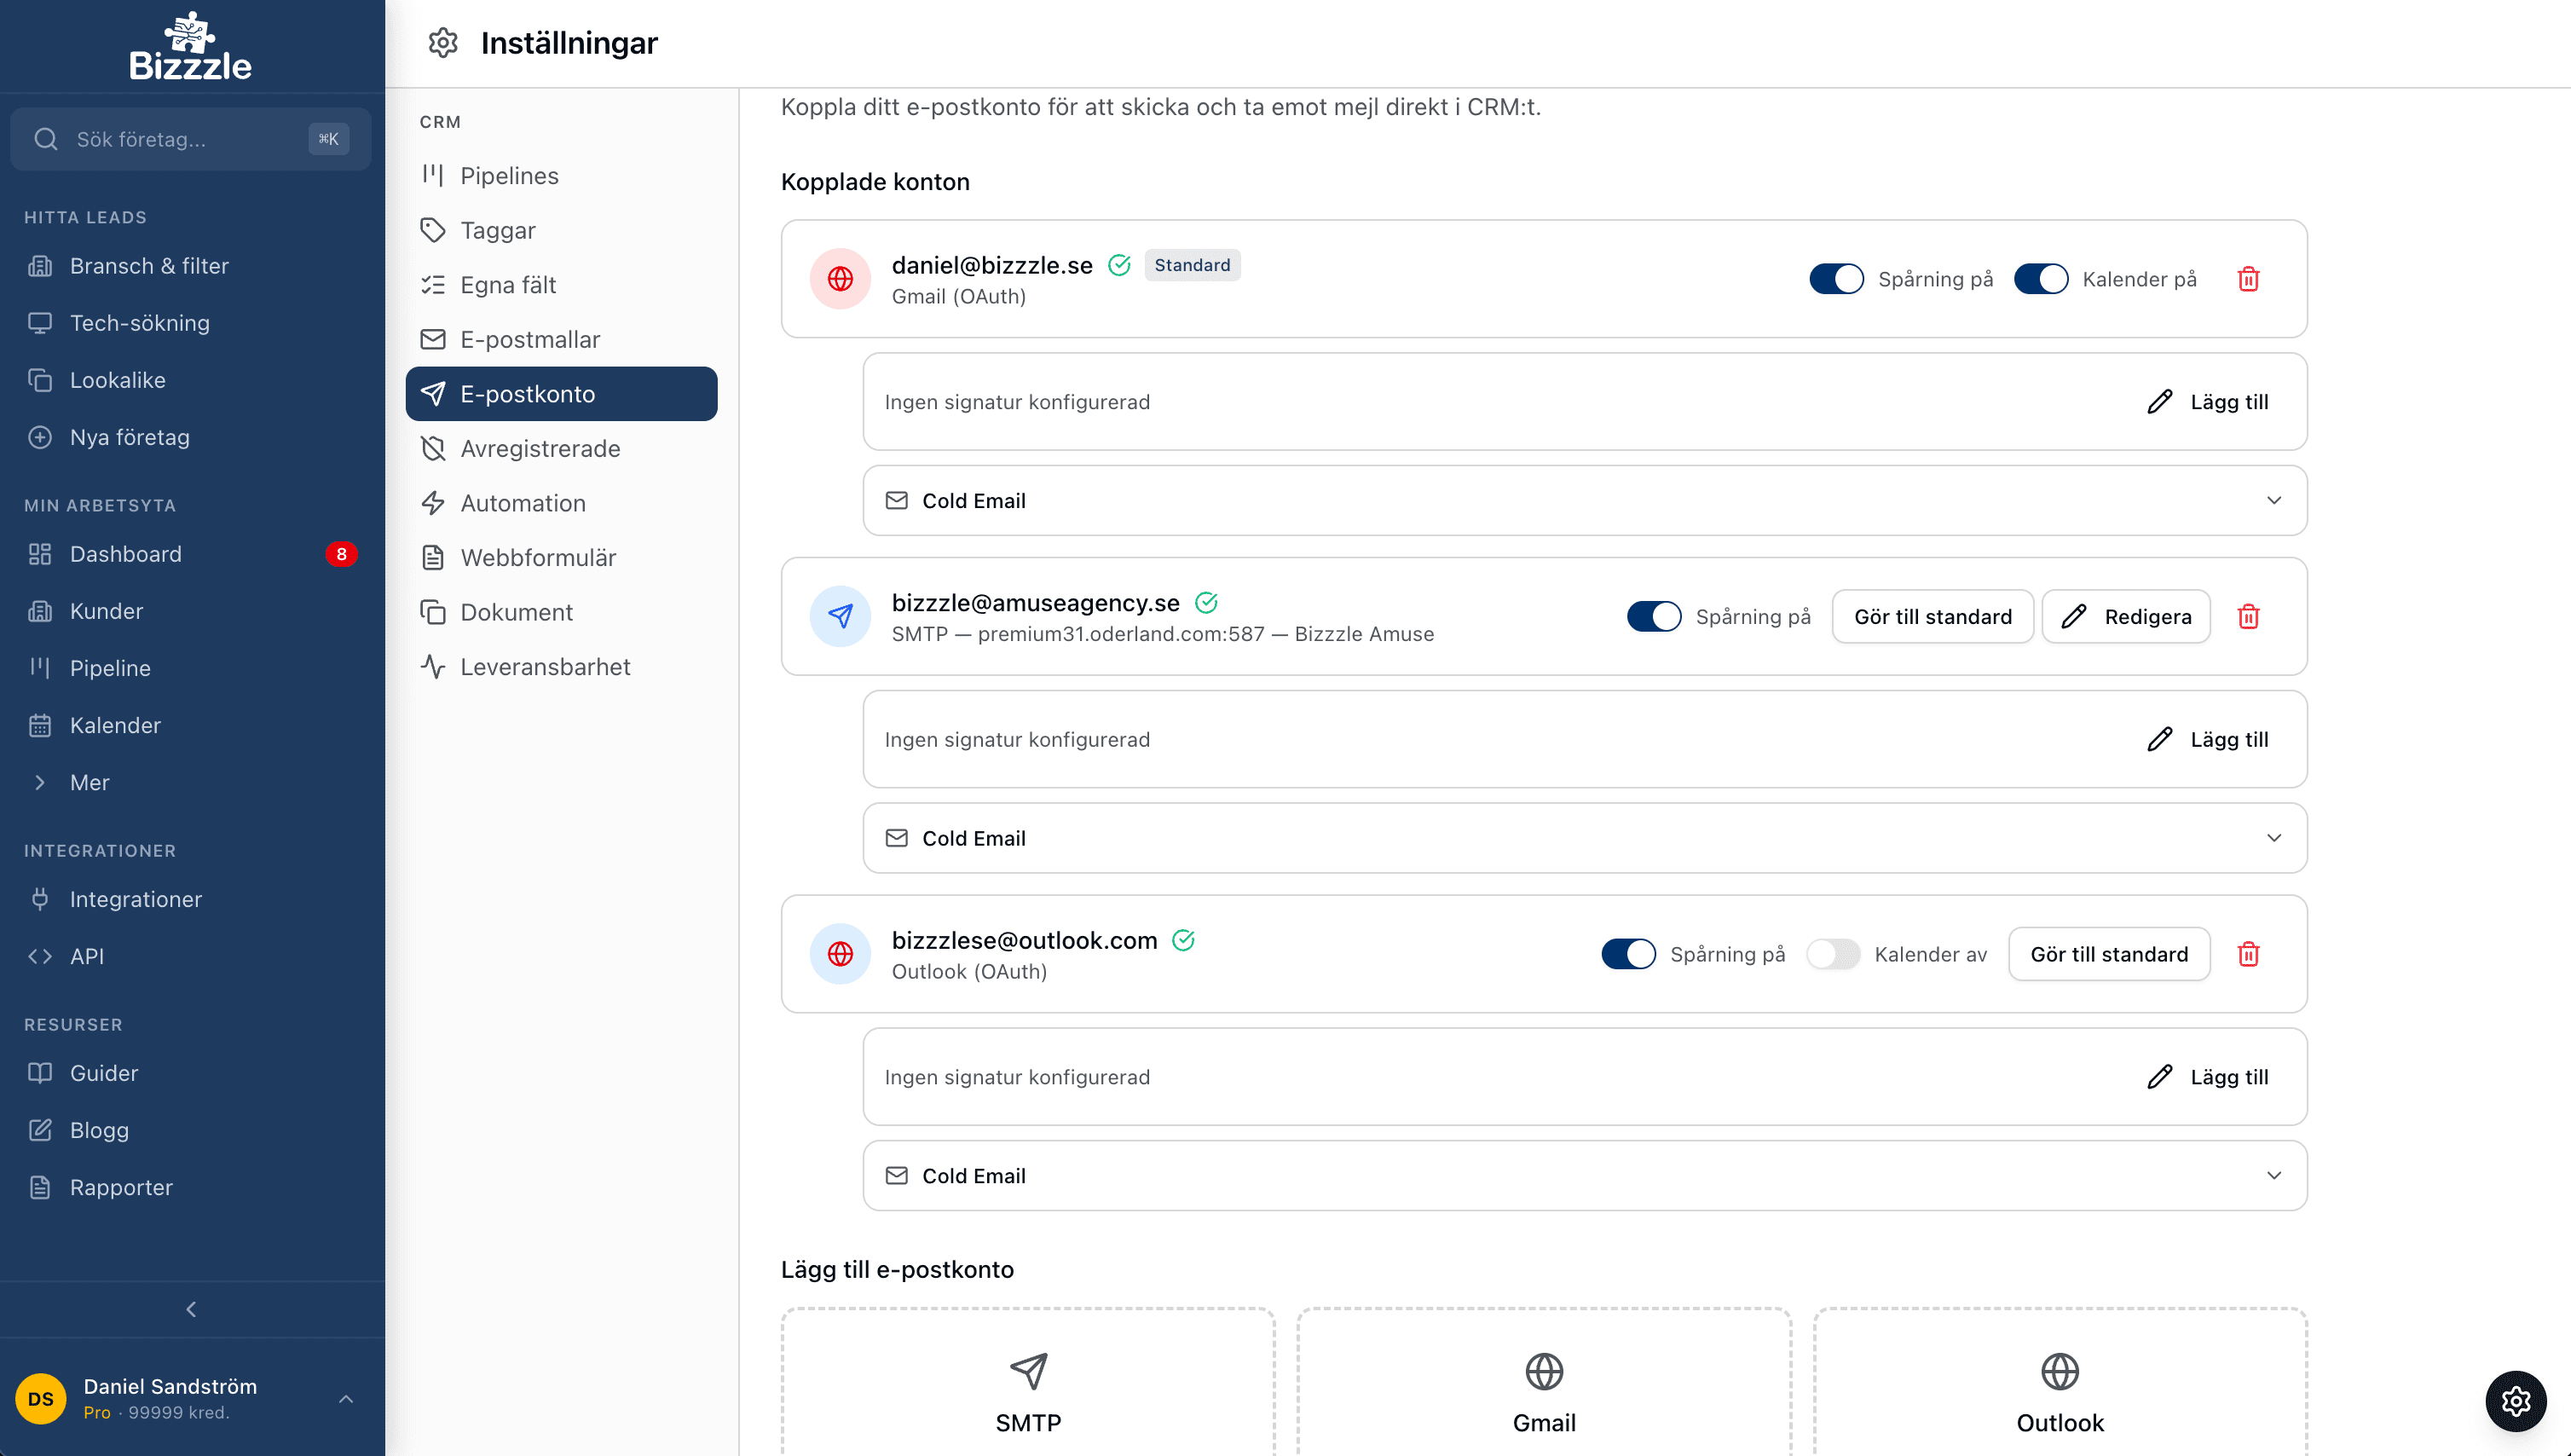Enable Kalender for bizzzlese@outlook.com
The image size is (2571, 1456).
point(1834,954)
